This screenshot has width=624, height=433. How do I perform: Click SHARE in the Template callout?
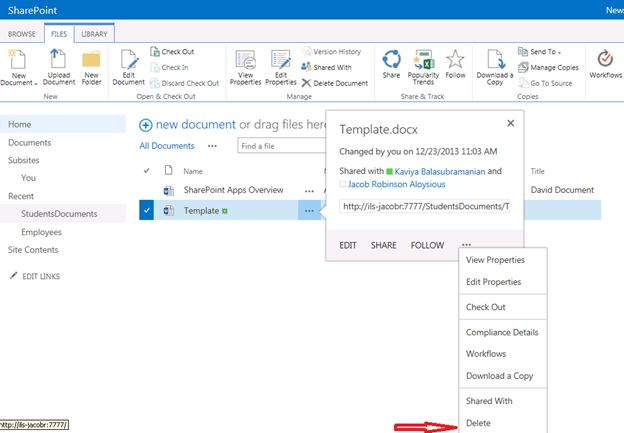[383, 245]
